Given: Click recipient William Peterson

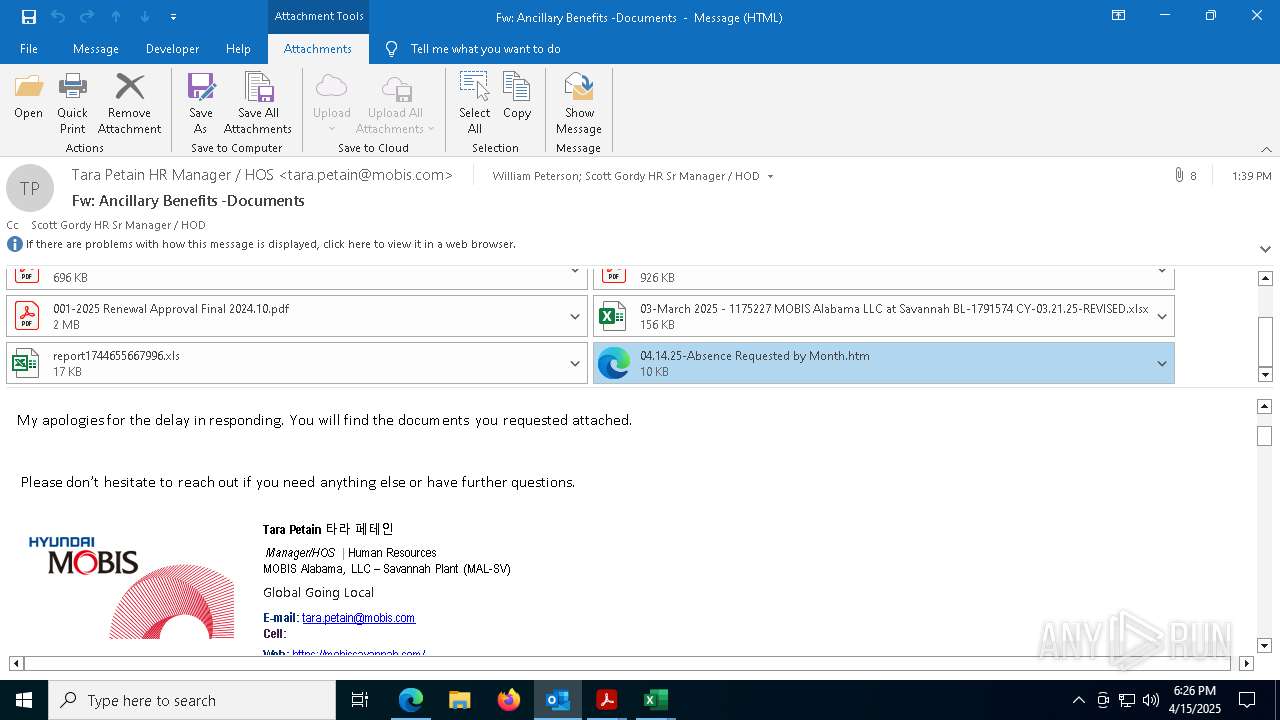Looking at the screenshot, I should tap(535, 176).
